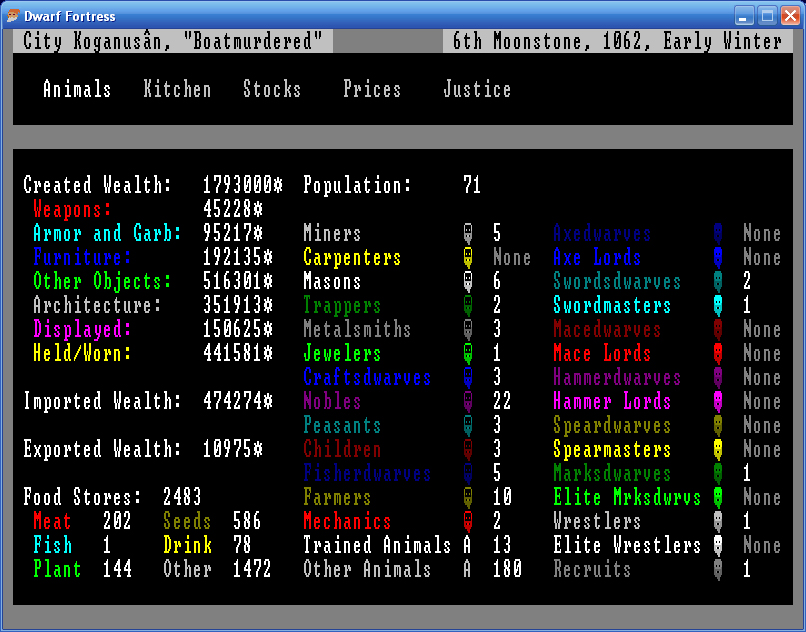Click the Food Stores total 2483
The image size is (806, 632).
click(x=182, y=497)
